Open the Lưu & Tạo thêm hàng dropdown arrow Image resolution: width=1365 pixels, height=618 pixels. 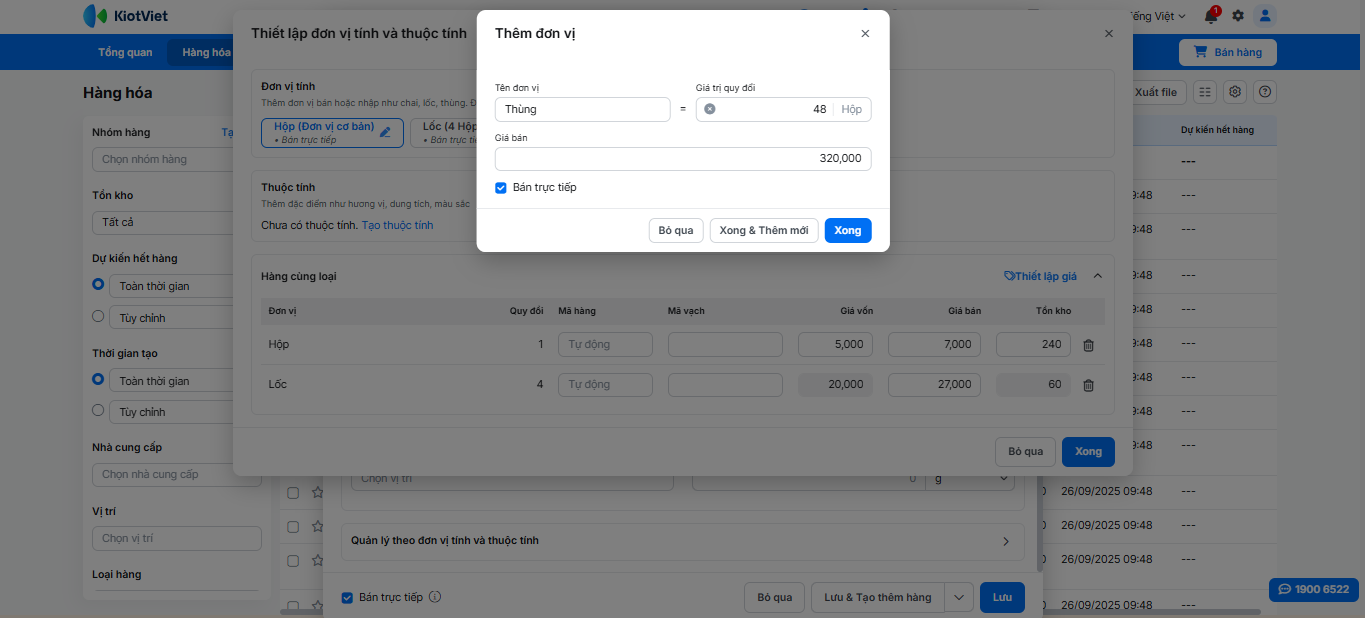(x=959, y=597)
